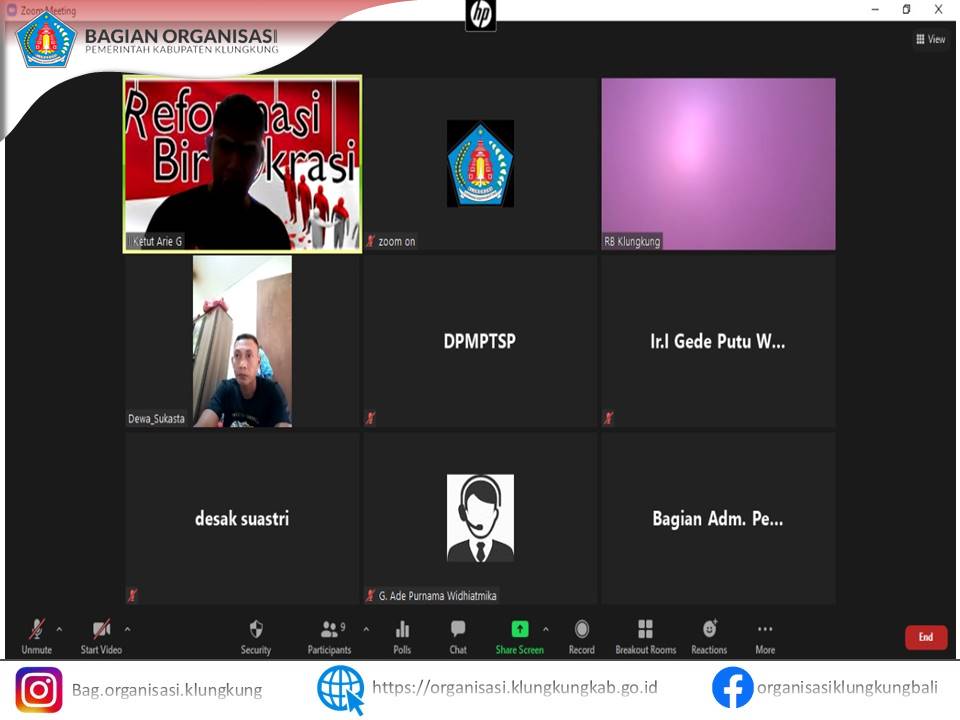
Task: Click Bag.organisasi.klungkung Instagram handle
Action: pos(167,690)
